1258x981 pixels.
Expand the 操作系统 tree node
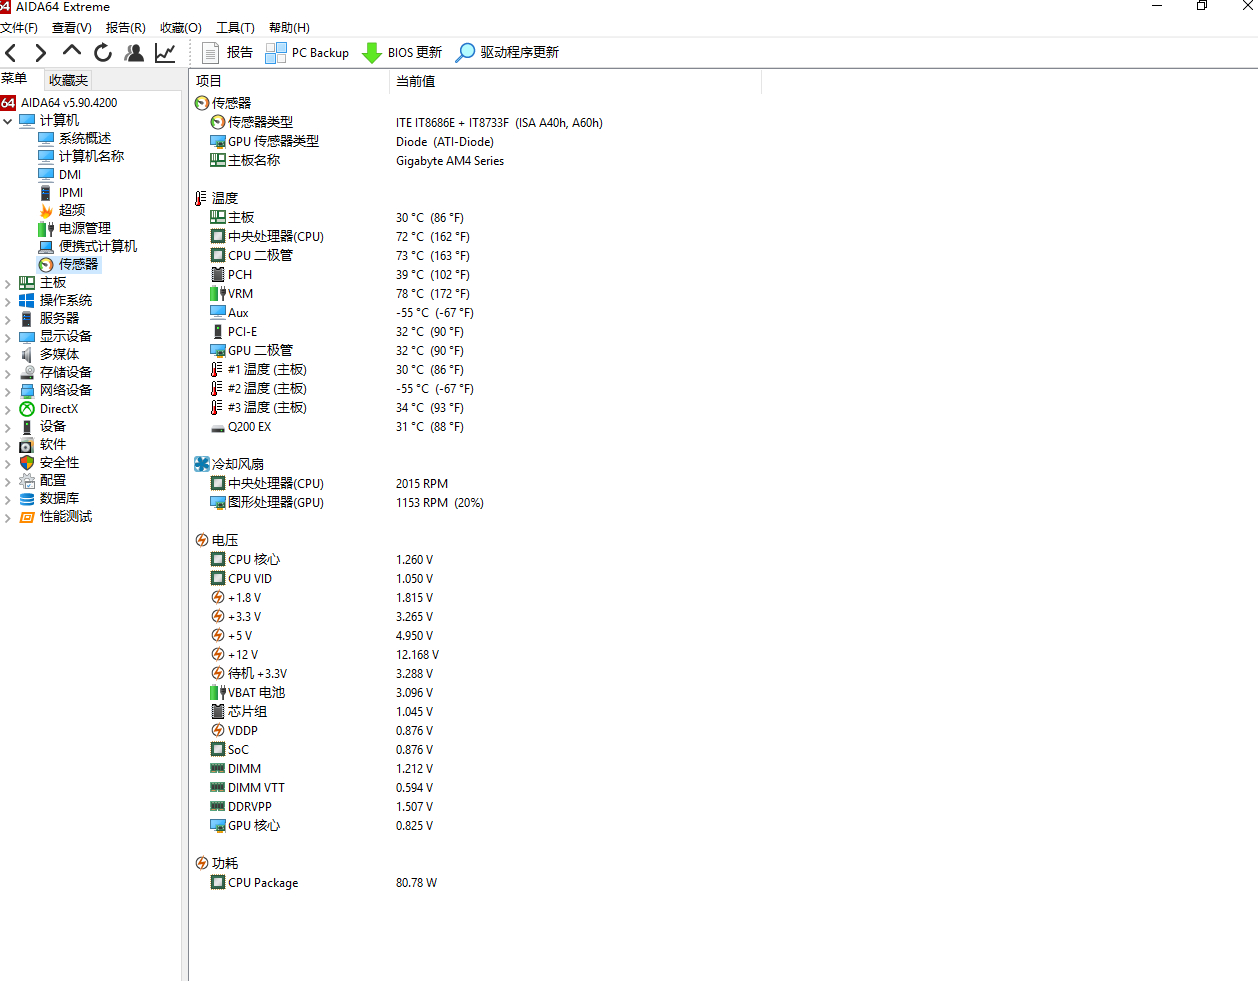(8, 301)
